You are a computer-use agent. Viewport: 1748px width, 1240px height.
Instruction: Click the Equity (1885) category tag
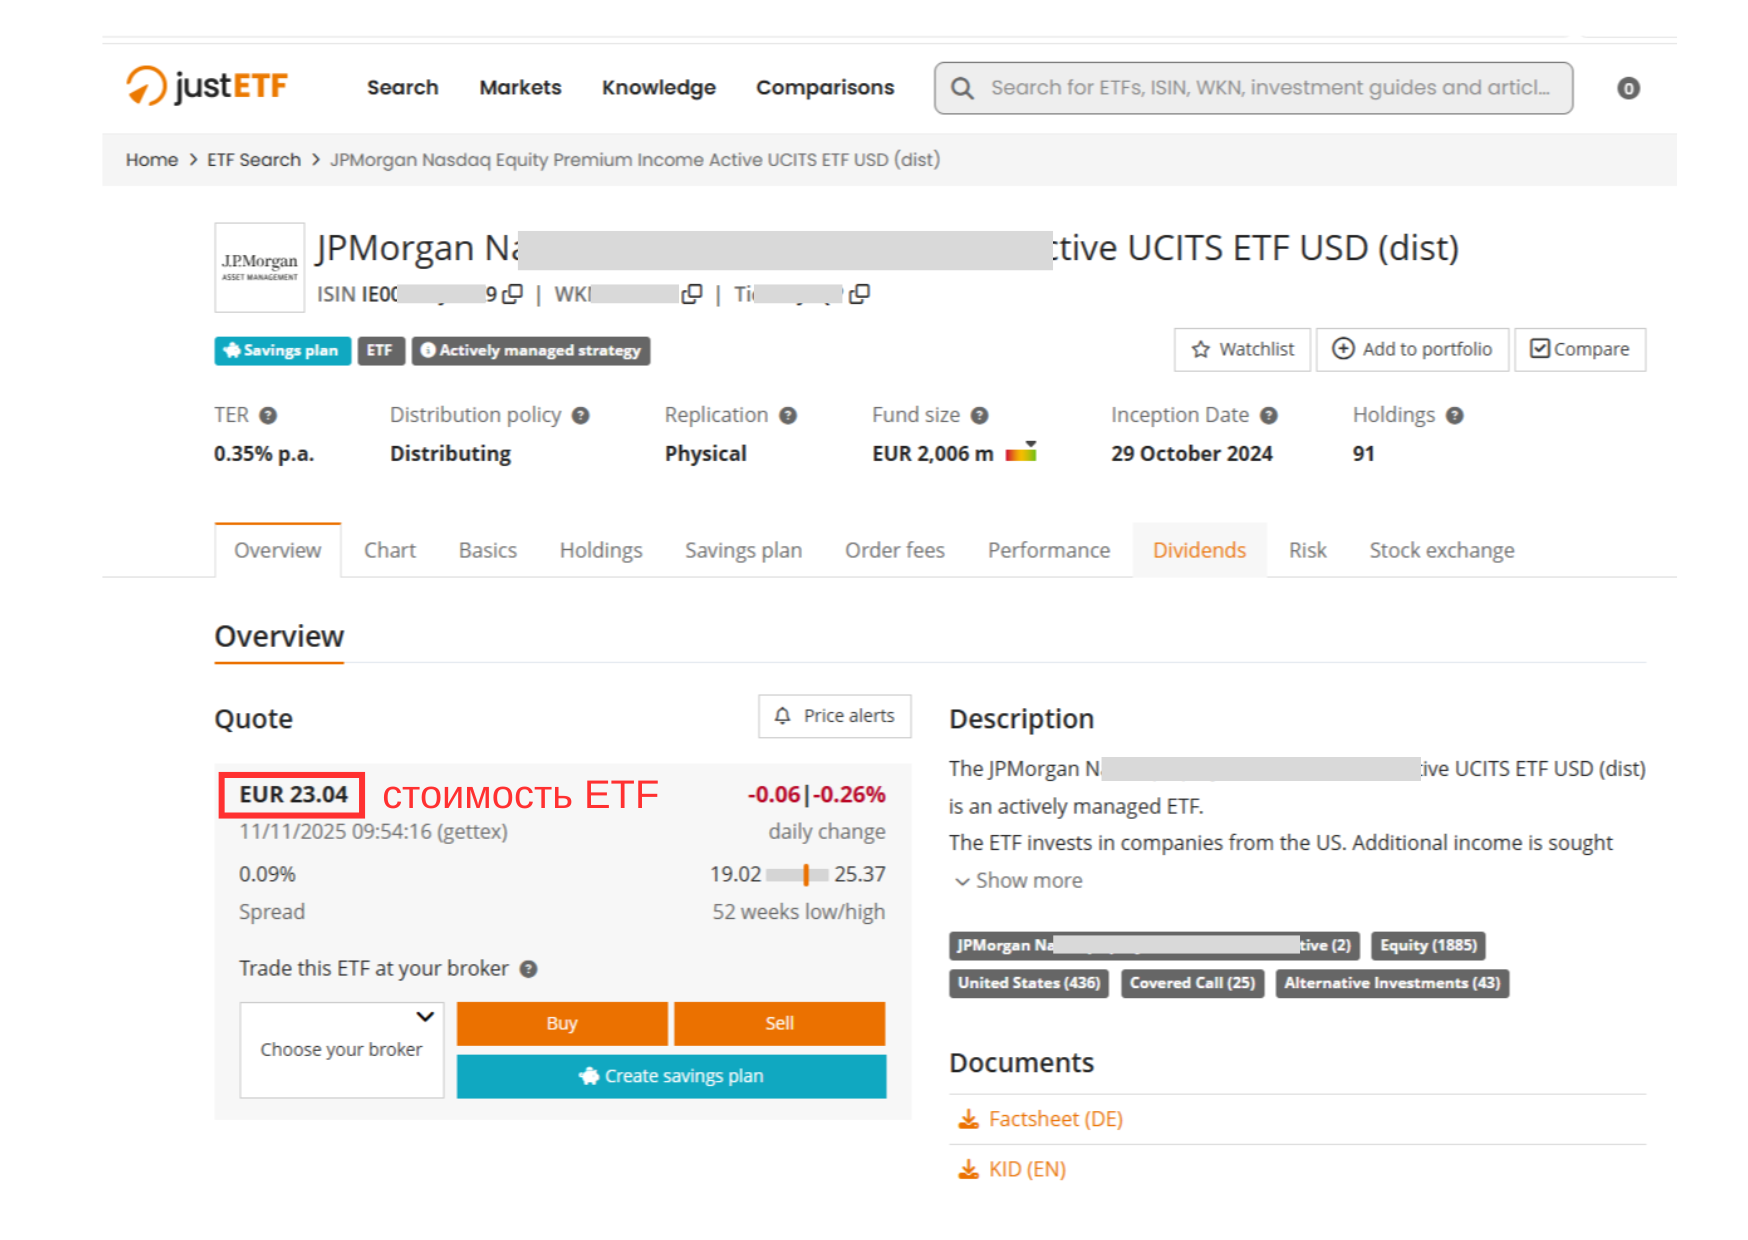pyautogui.click(x=1428, y=945)
